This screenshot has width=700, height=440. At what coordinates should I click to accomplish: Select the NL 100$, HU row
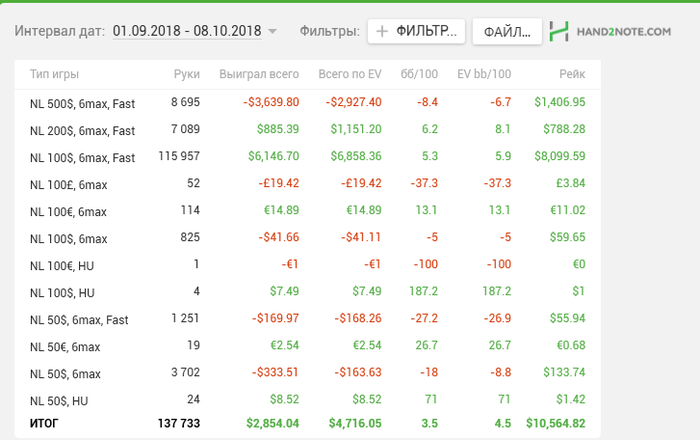pos(307,292)
